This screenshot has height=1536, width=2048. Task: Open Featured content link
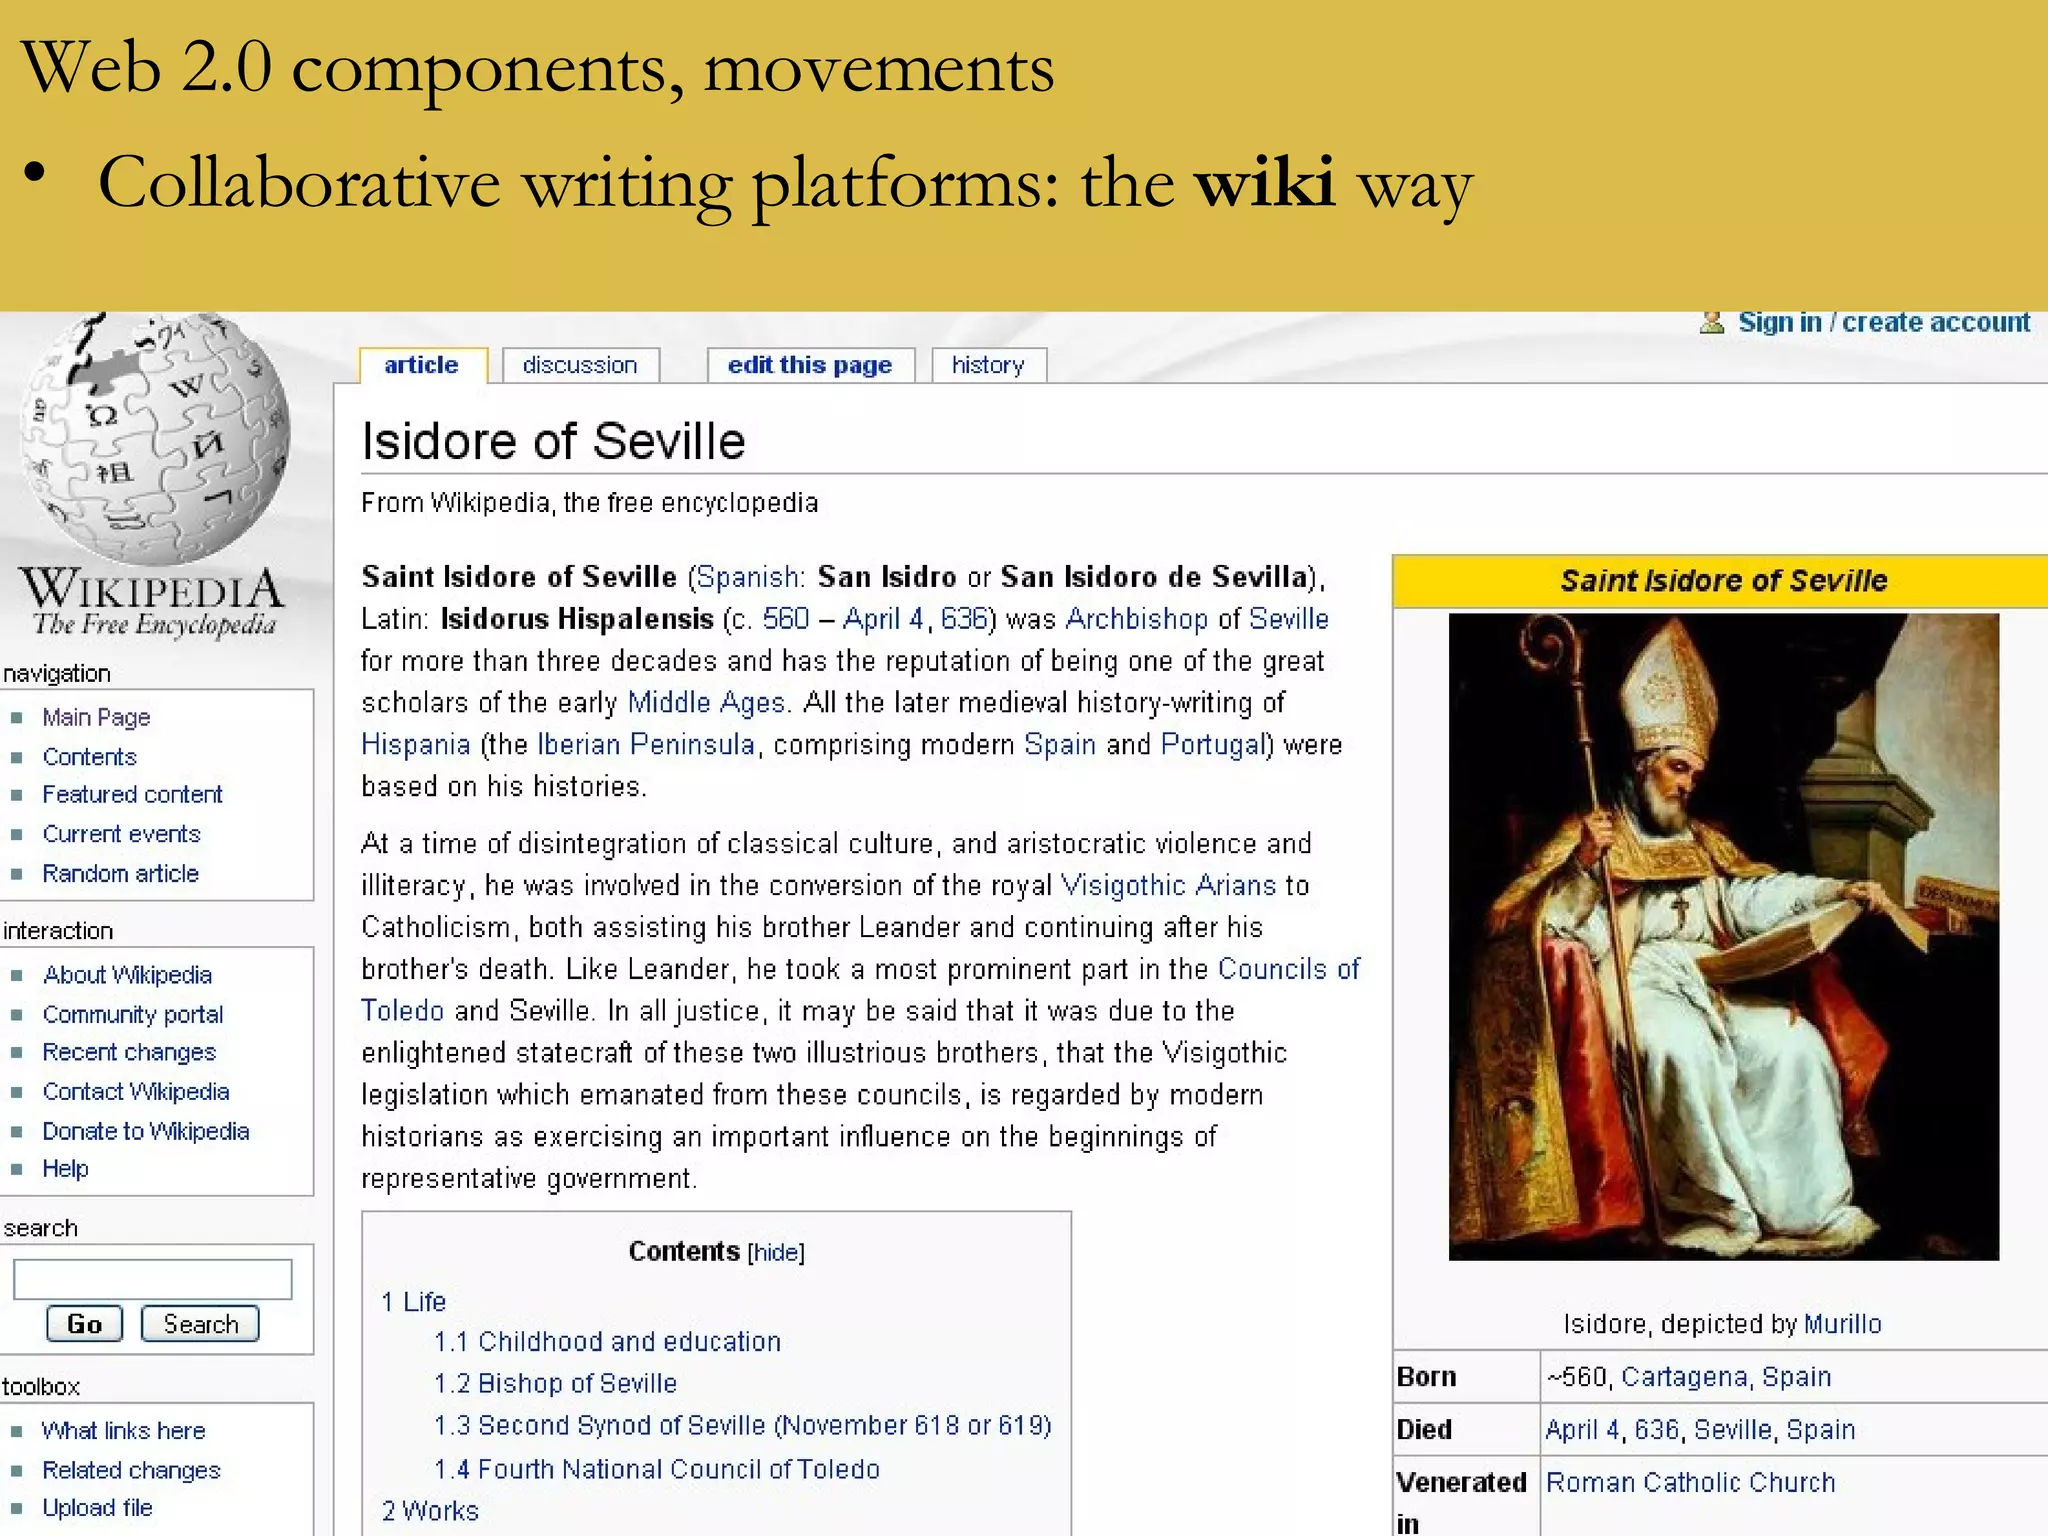pyautogui.click(x=132, y=794)
